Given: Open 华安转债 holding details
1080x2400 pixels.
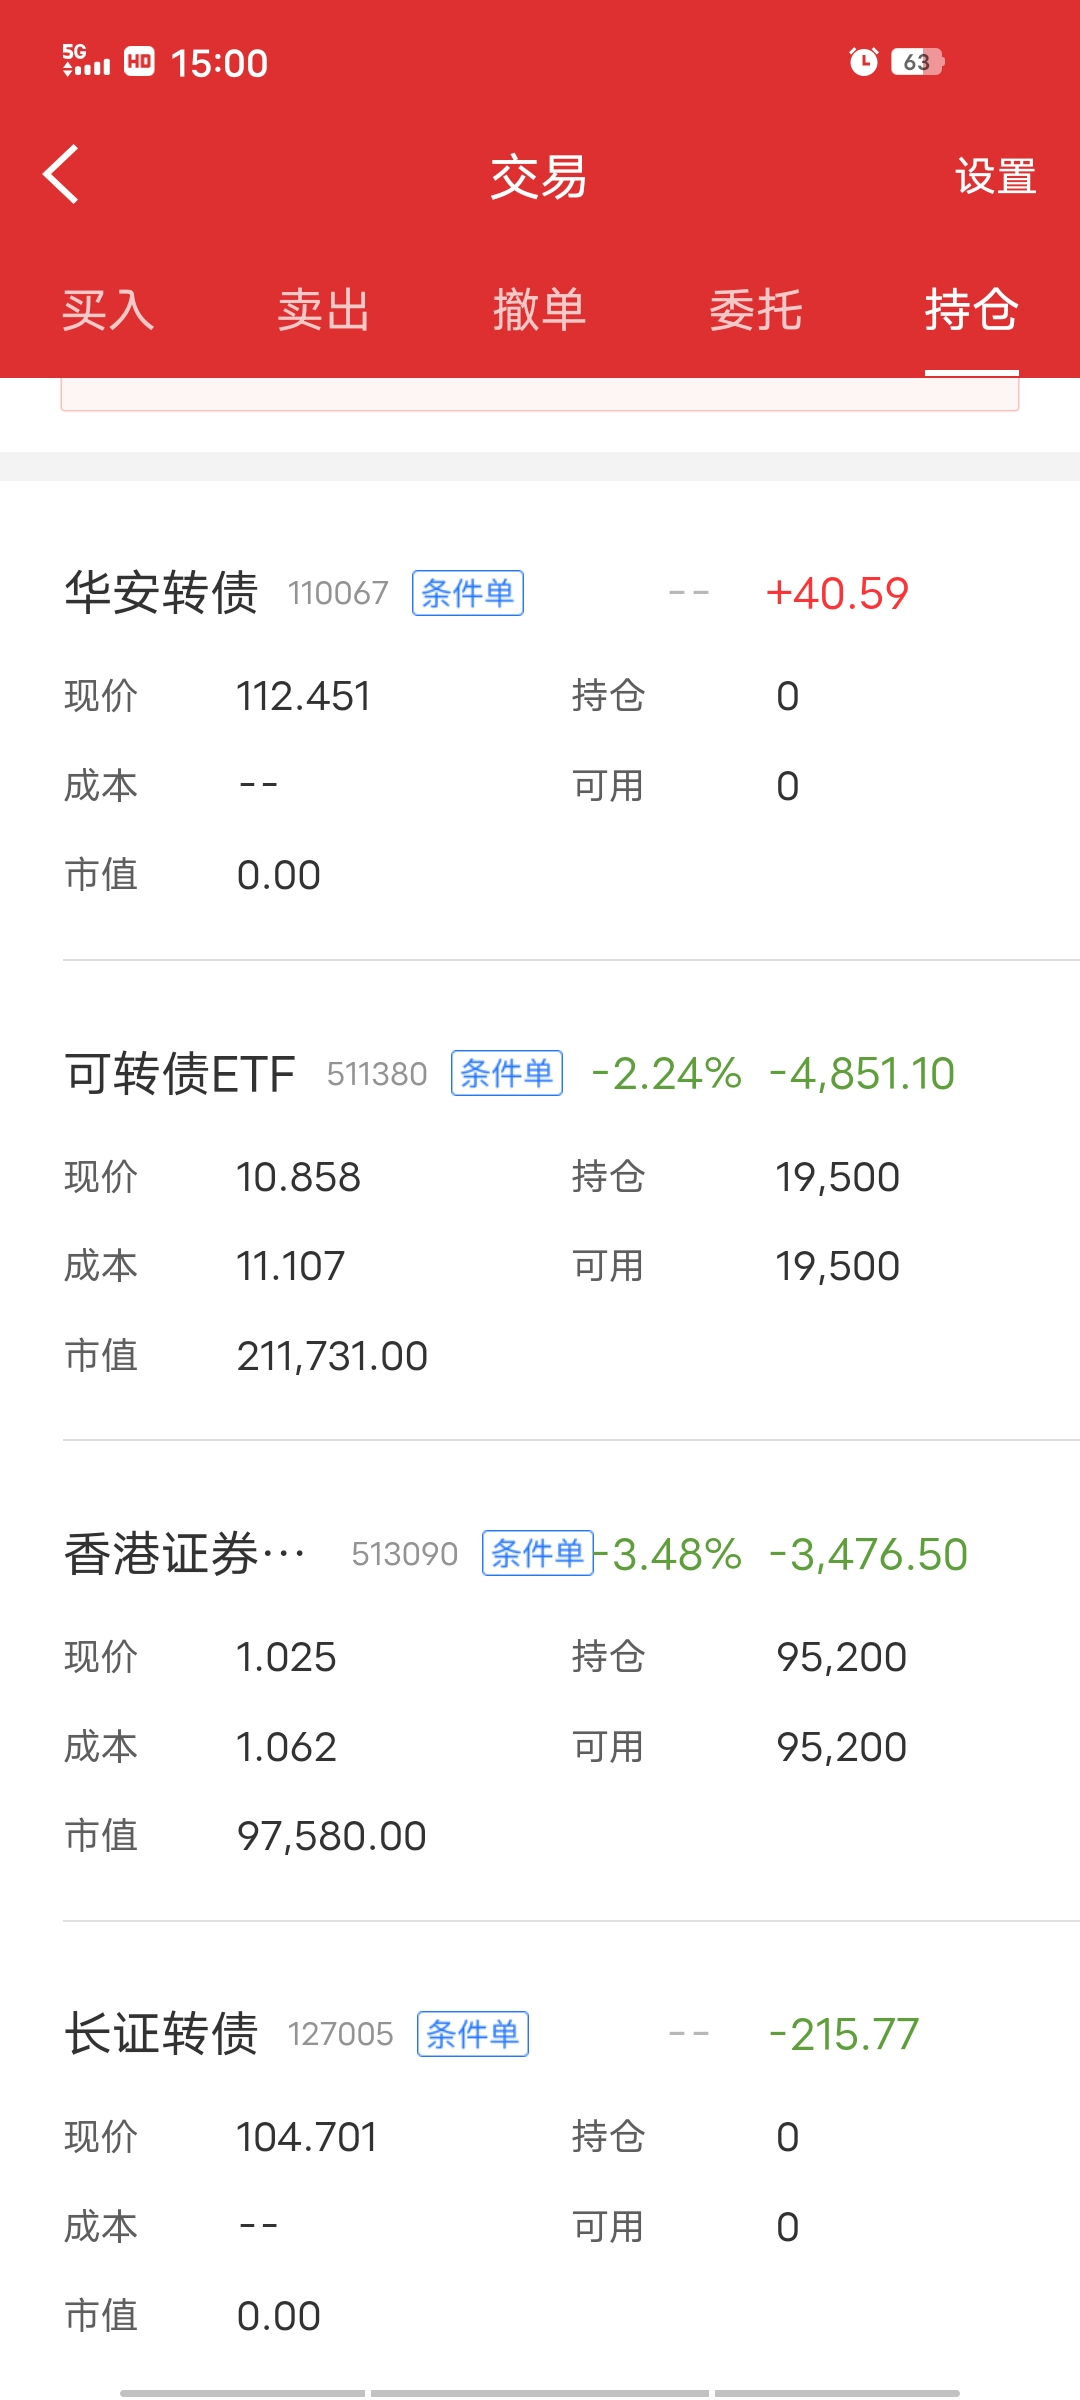Looking at the screenshot, I should click(x=162, y=593).
